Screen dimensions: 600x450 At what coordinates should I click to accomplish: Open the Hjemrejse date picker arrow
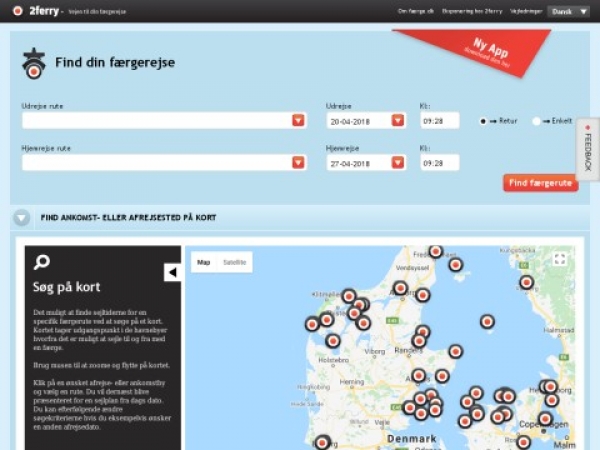[398, 162]
